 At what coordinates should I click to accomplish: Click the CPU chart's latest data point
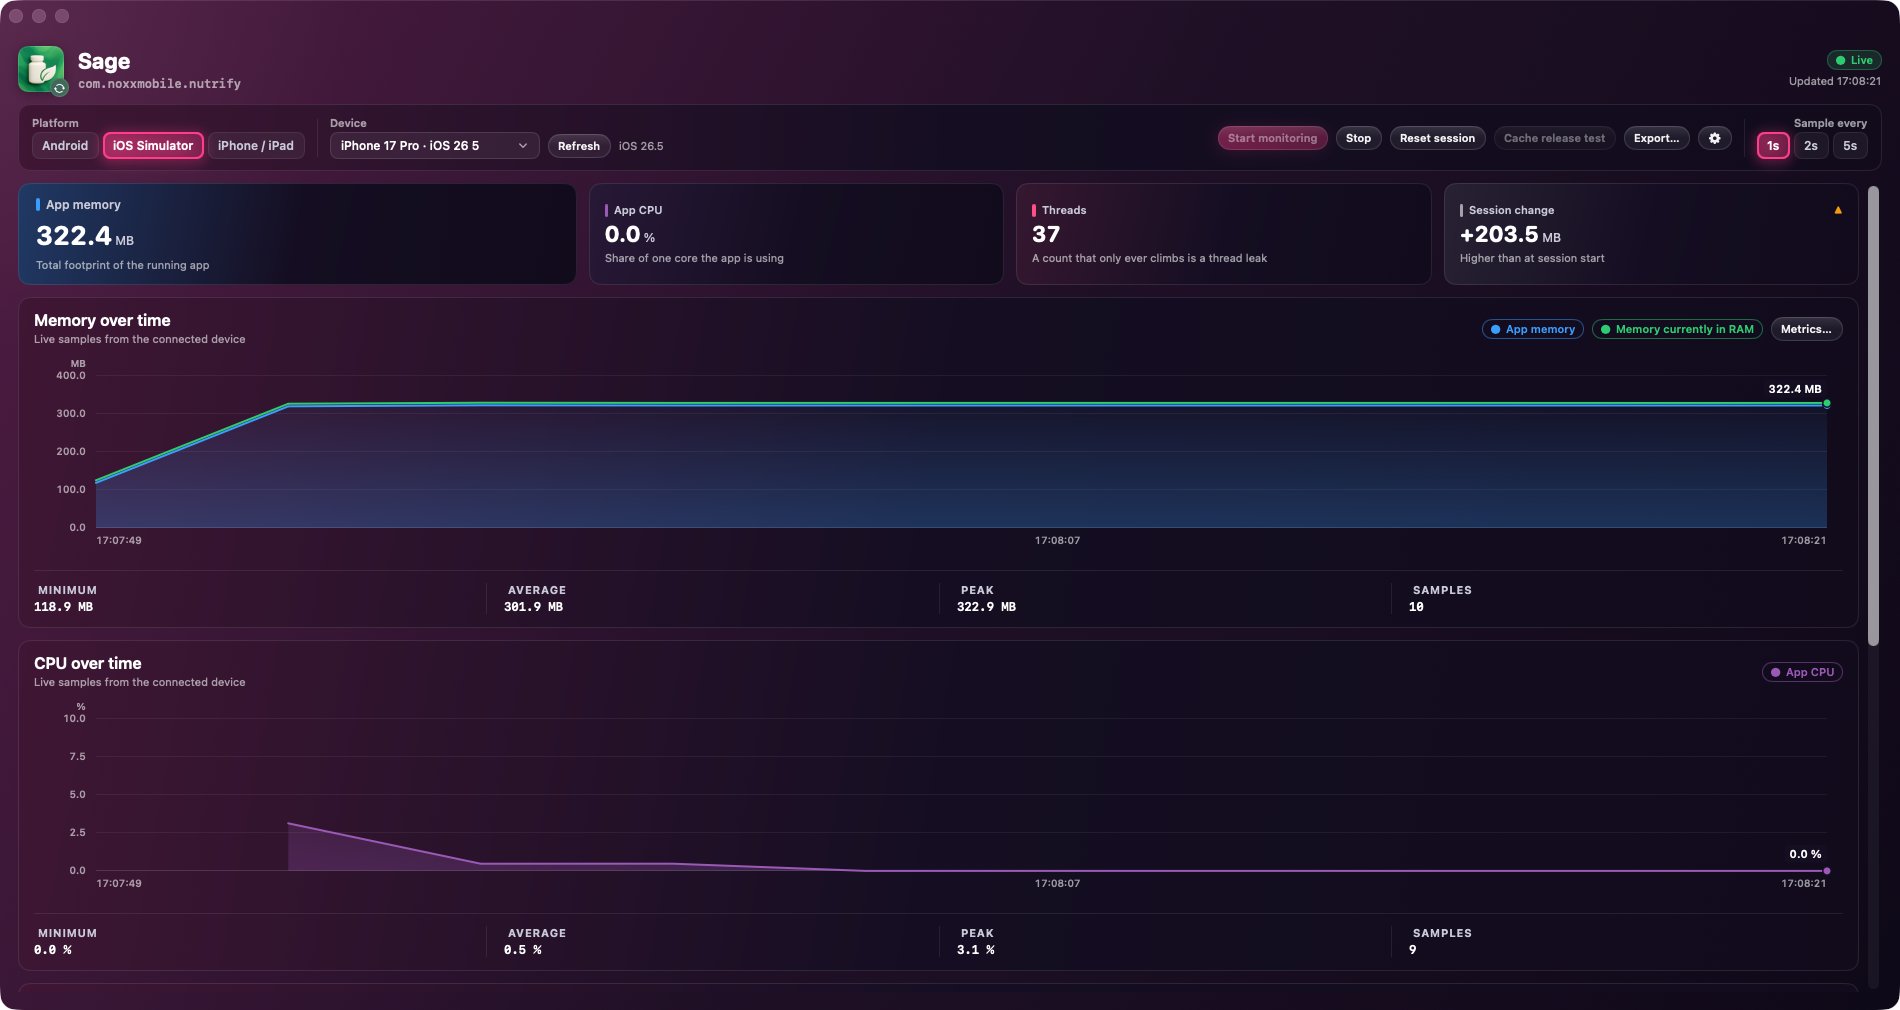pyautogui.click(x=1826, y=871)
